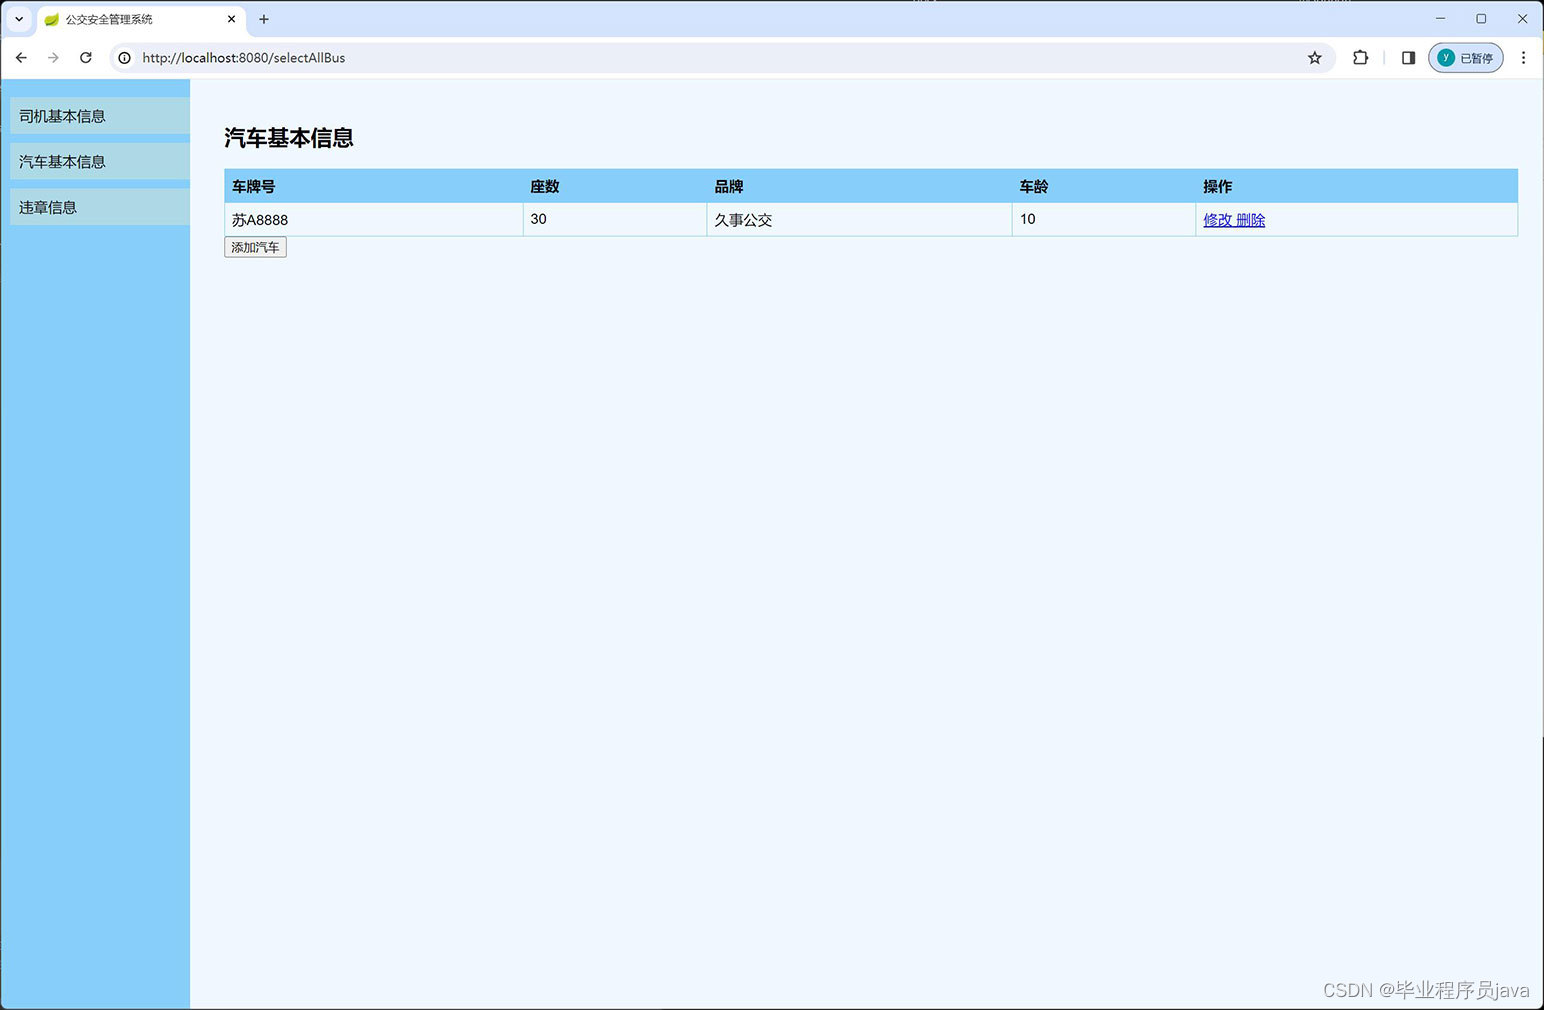Click the 修改 link for 苏A8888

(x=1217, y=220)
